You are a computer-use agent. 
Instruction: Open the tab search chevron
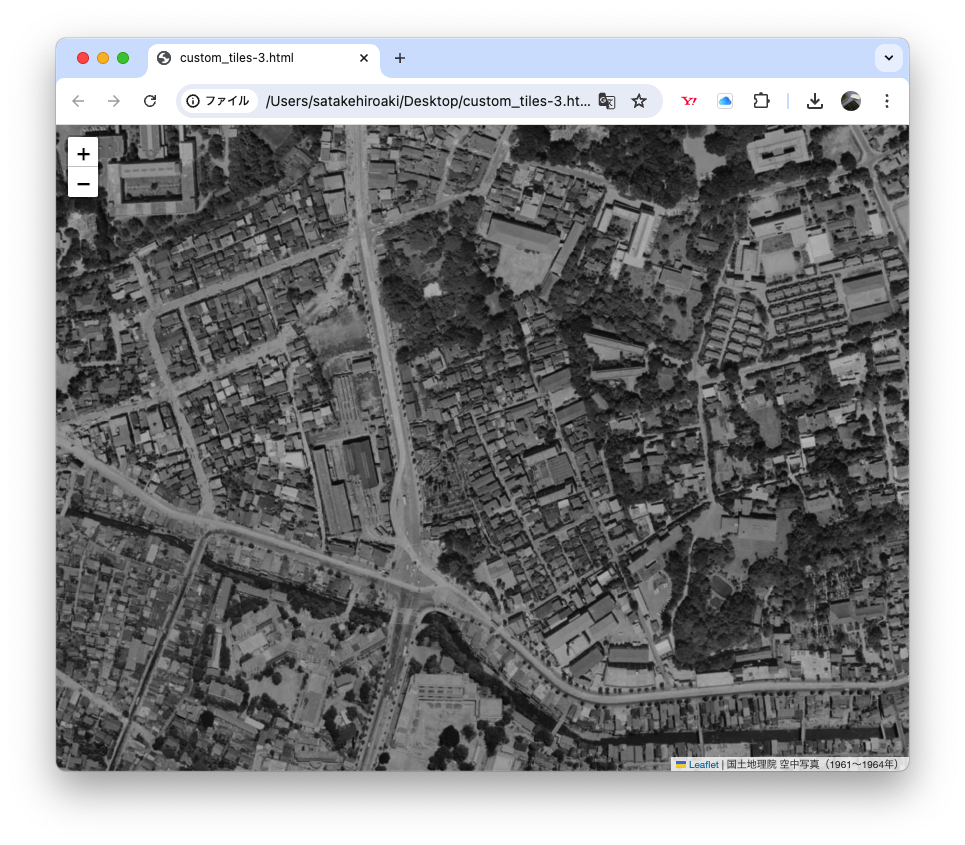point(888,58)
